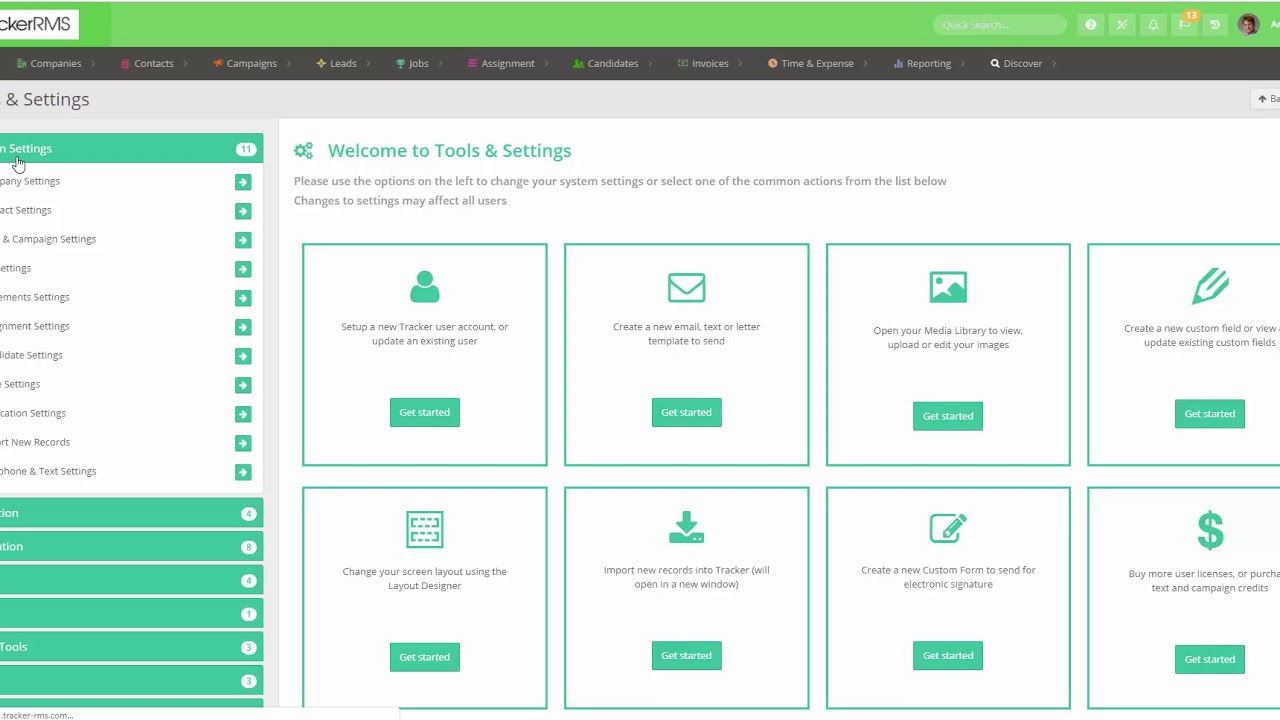Click chevron after Candidates menu item
This screenshot has width=1280, height=720.
click(x=650, y=63)
